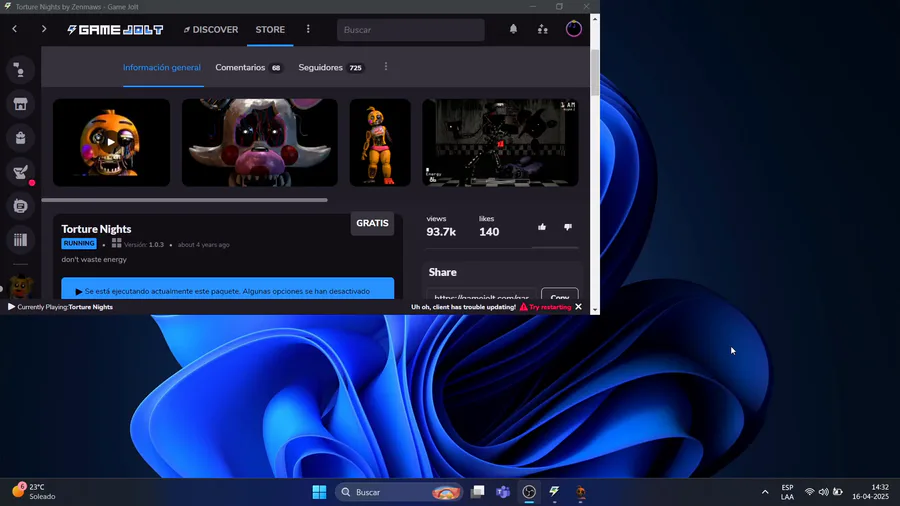This screenshot has height=506, width=900.
Task: Like the game with thumbs up
Action: point(542,227)
